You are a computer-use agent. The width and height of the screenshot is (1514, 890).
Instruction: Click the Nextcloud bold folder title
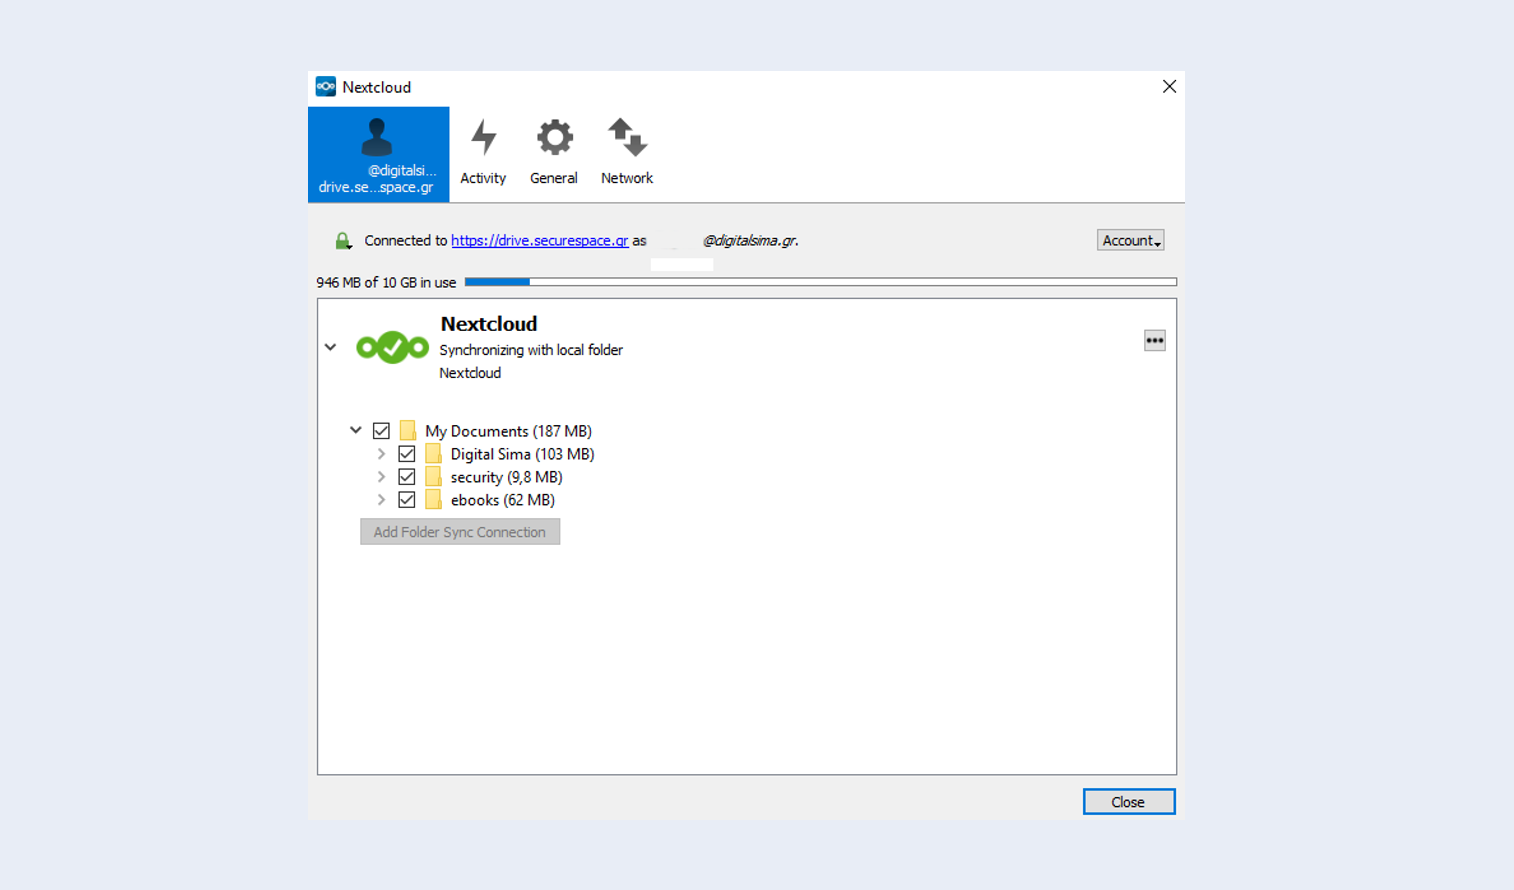coord(489,324)
